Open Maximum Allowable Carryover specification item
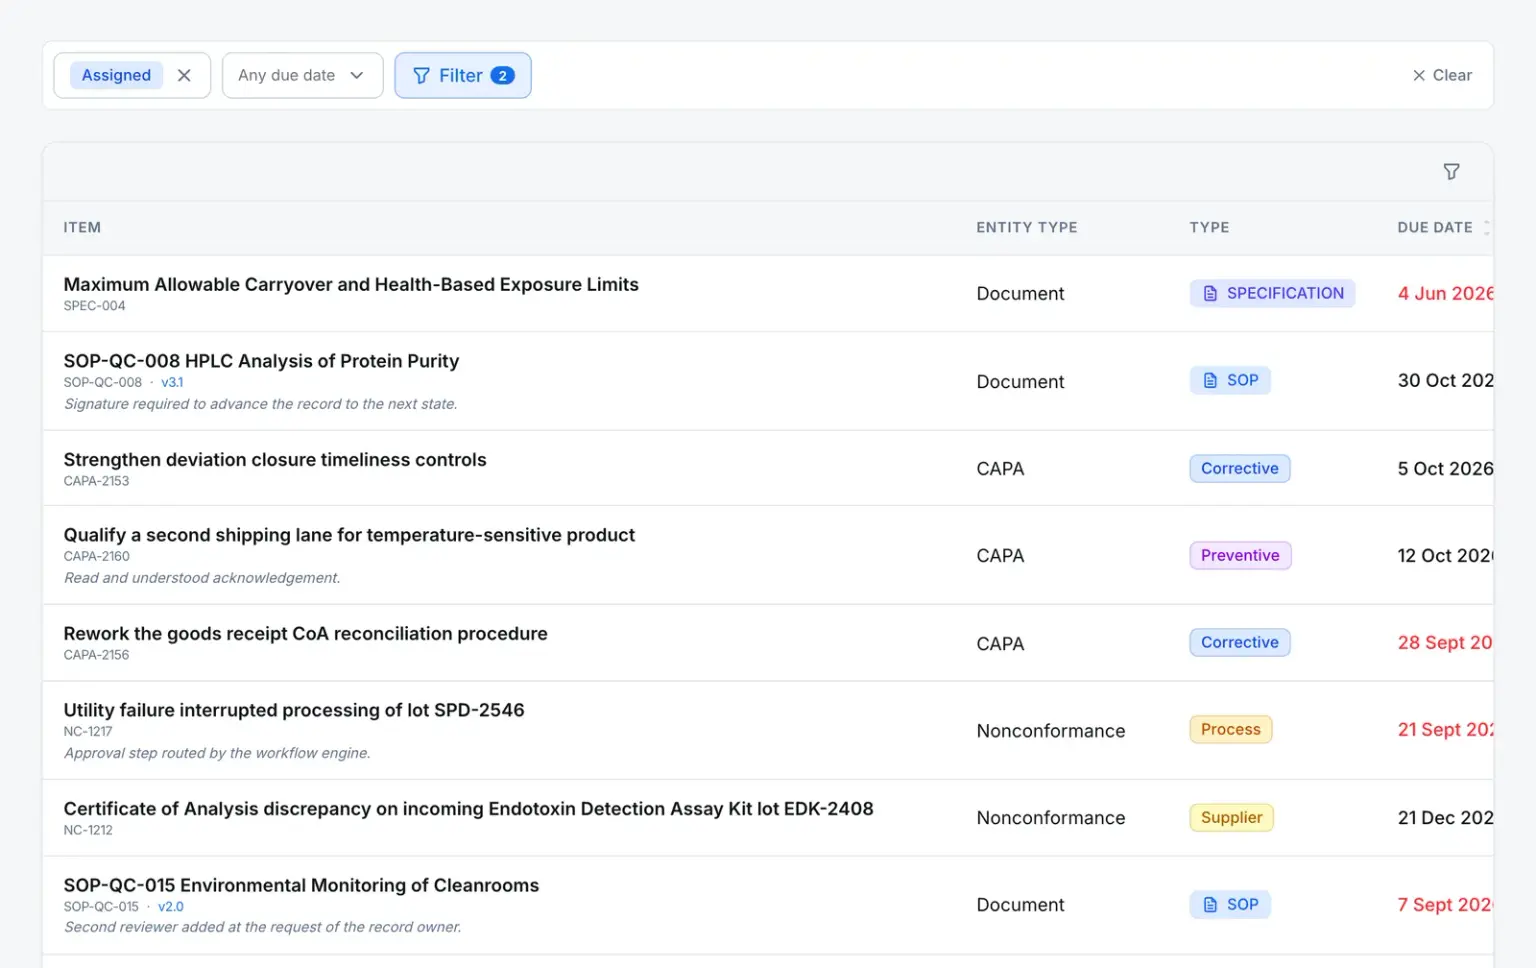The image size is (1536, 968). click(x=351, y=284)
